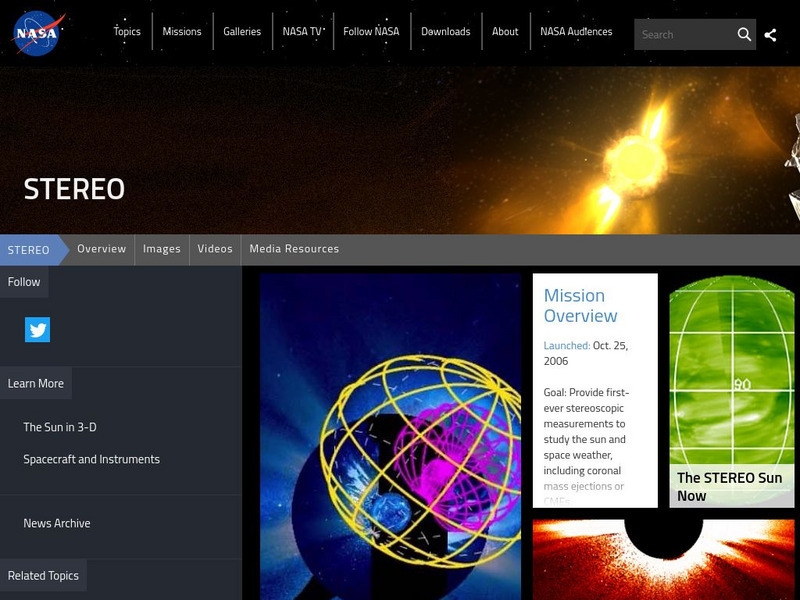Click the STEREO page title
This screenshot has width=800, height=600.
point(74,189)
